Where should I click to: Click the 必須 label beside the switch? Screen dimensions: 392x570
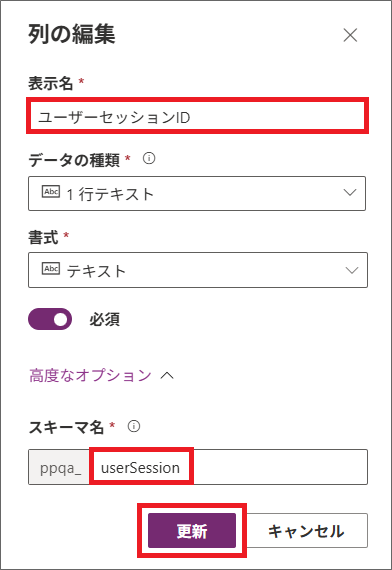point(105,320)
